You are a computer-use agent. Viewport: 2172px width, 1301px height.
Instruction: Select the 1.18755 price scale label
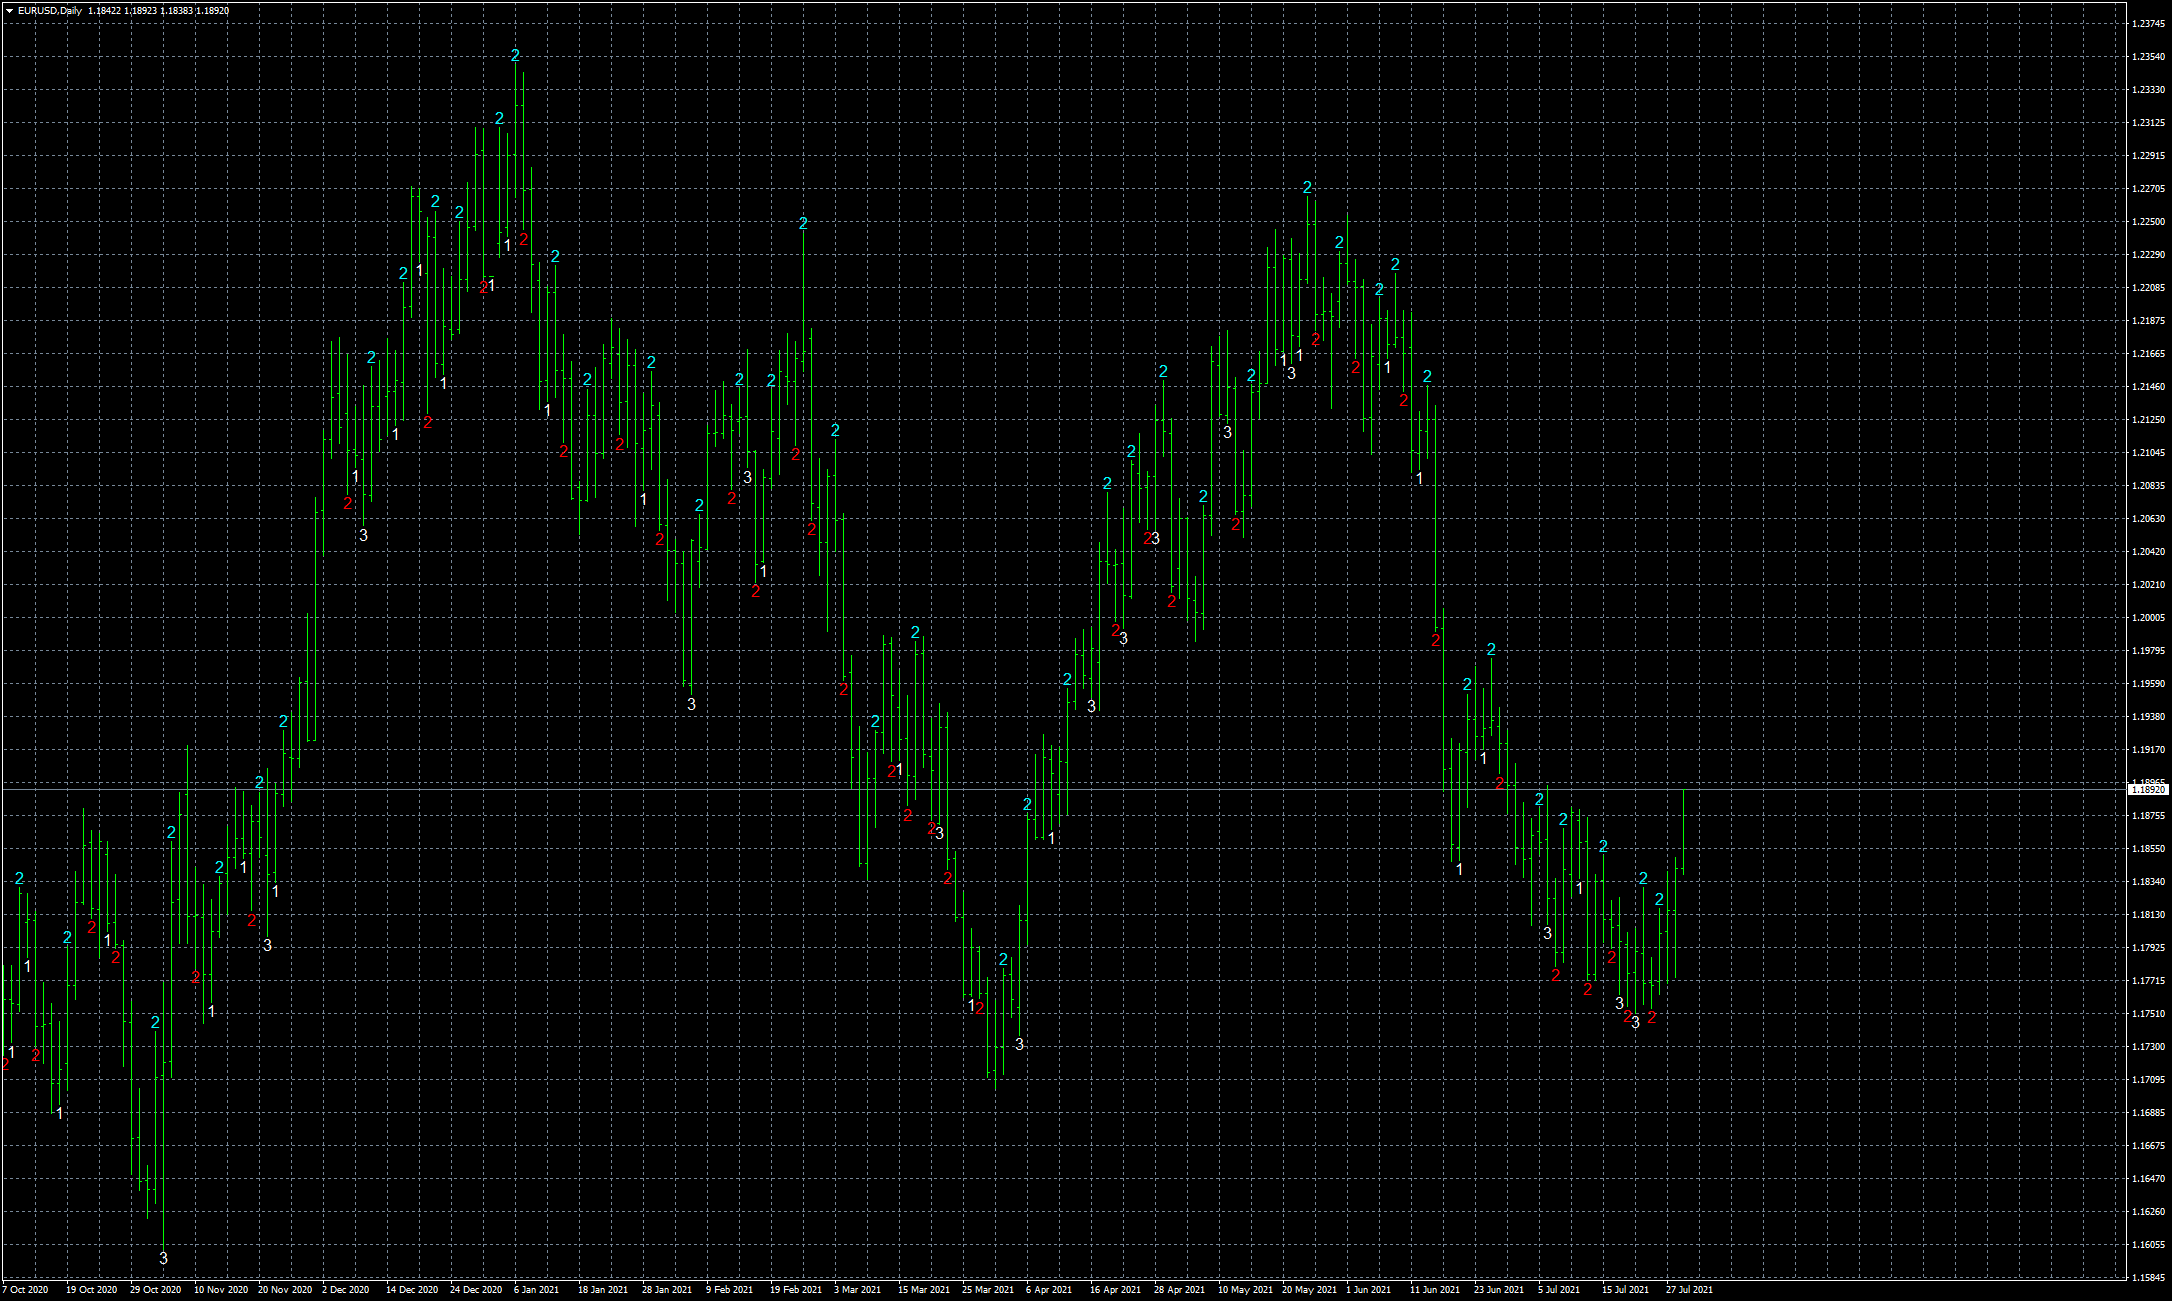tap(2148, 816)
